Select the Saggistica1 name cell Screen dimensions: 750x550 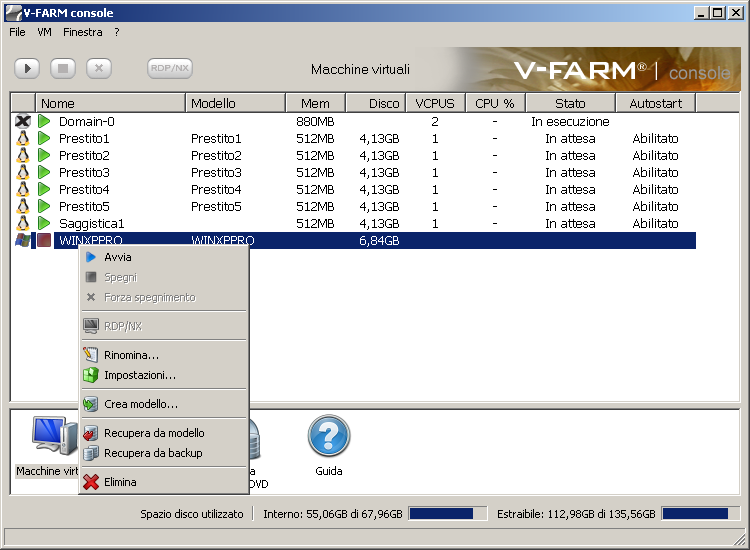coord(91,223)
